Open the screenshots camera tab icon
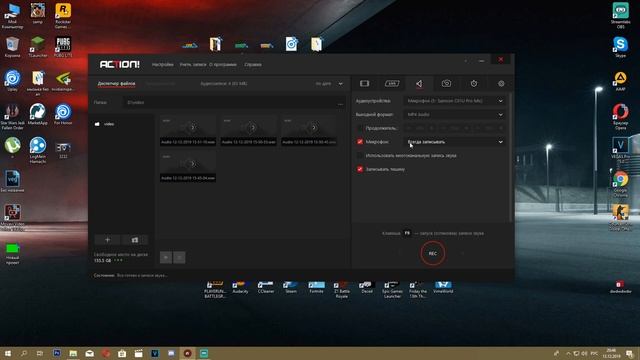 [x=447, y=84]
